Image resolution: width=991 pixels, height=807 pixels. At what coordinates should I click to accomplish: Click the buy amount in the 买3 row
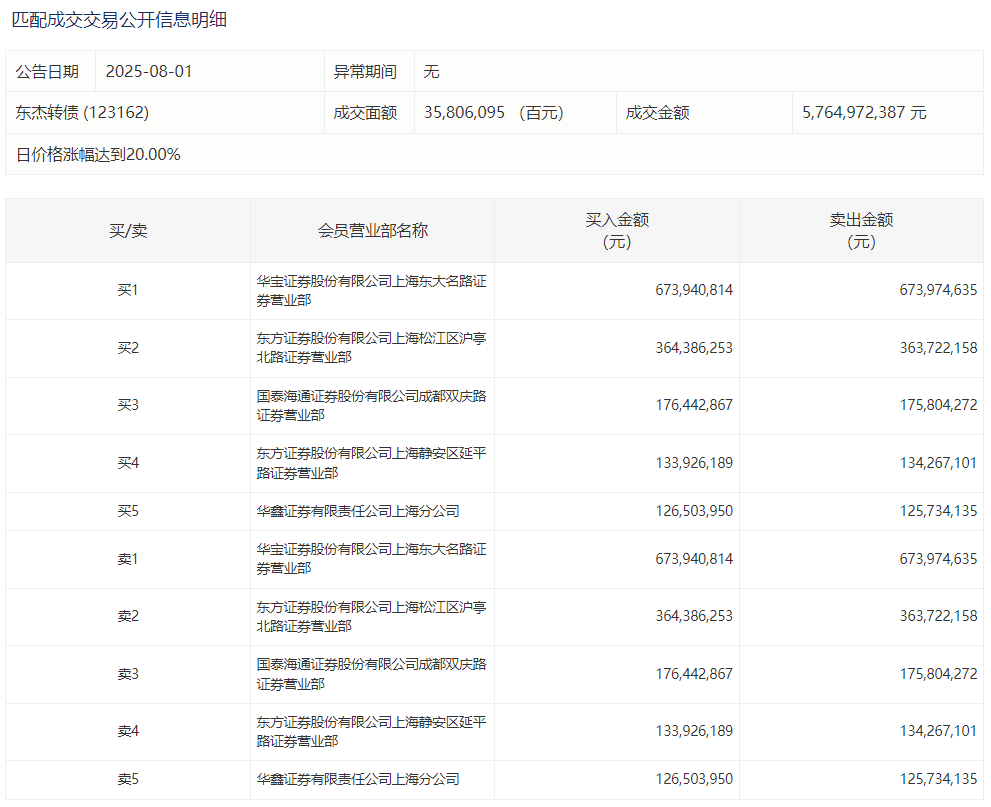[x=694, y=406]
